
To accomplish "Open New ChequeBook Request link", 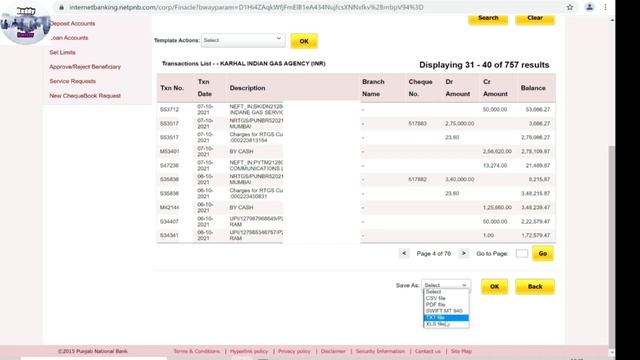I will pos(85,96).
